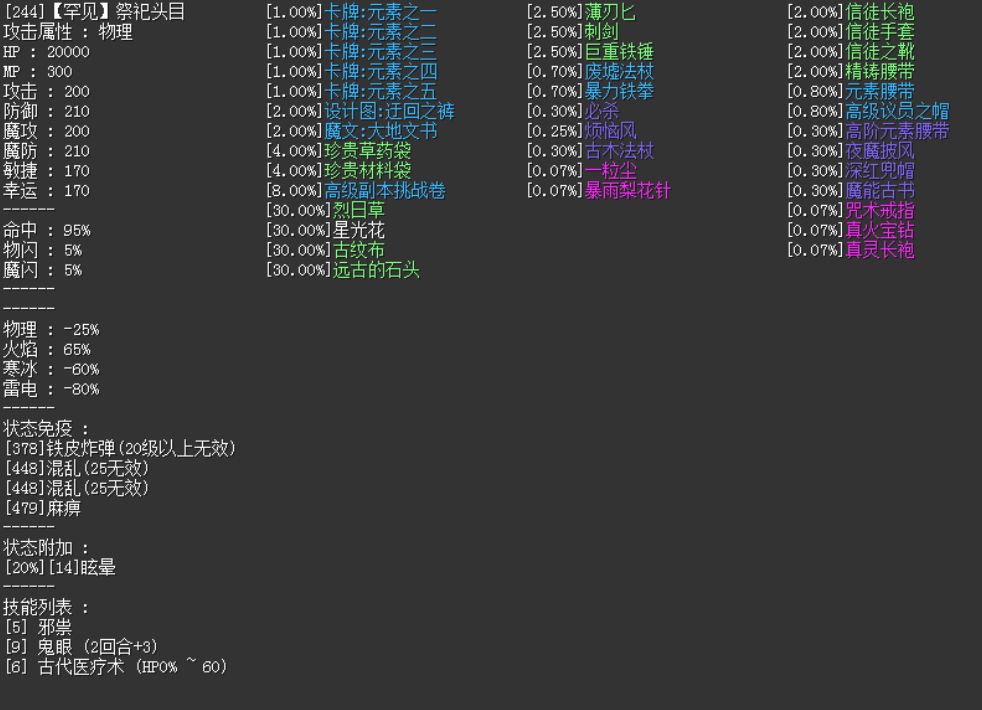Click drop item 暴雨梨花针
The height and width of the screenshot is (710, 982).
pos(628,191)
